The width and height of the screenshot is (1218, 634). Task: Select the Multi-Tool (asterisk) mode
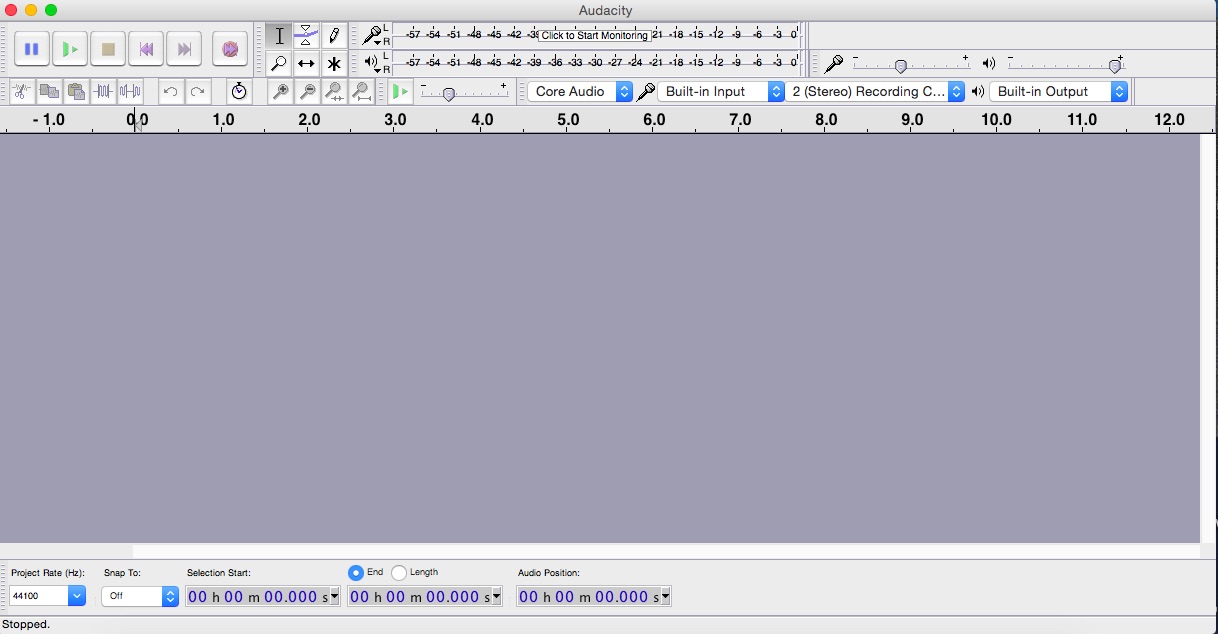point(334,63)
